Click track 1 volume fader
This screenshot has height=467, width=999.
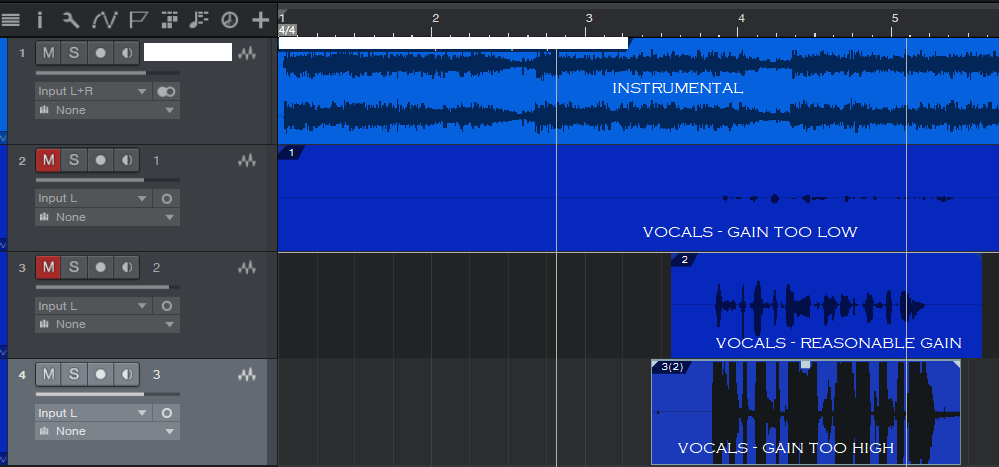point(107,73)
